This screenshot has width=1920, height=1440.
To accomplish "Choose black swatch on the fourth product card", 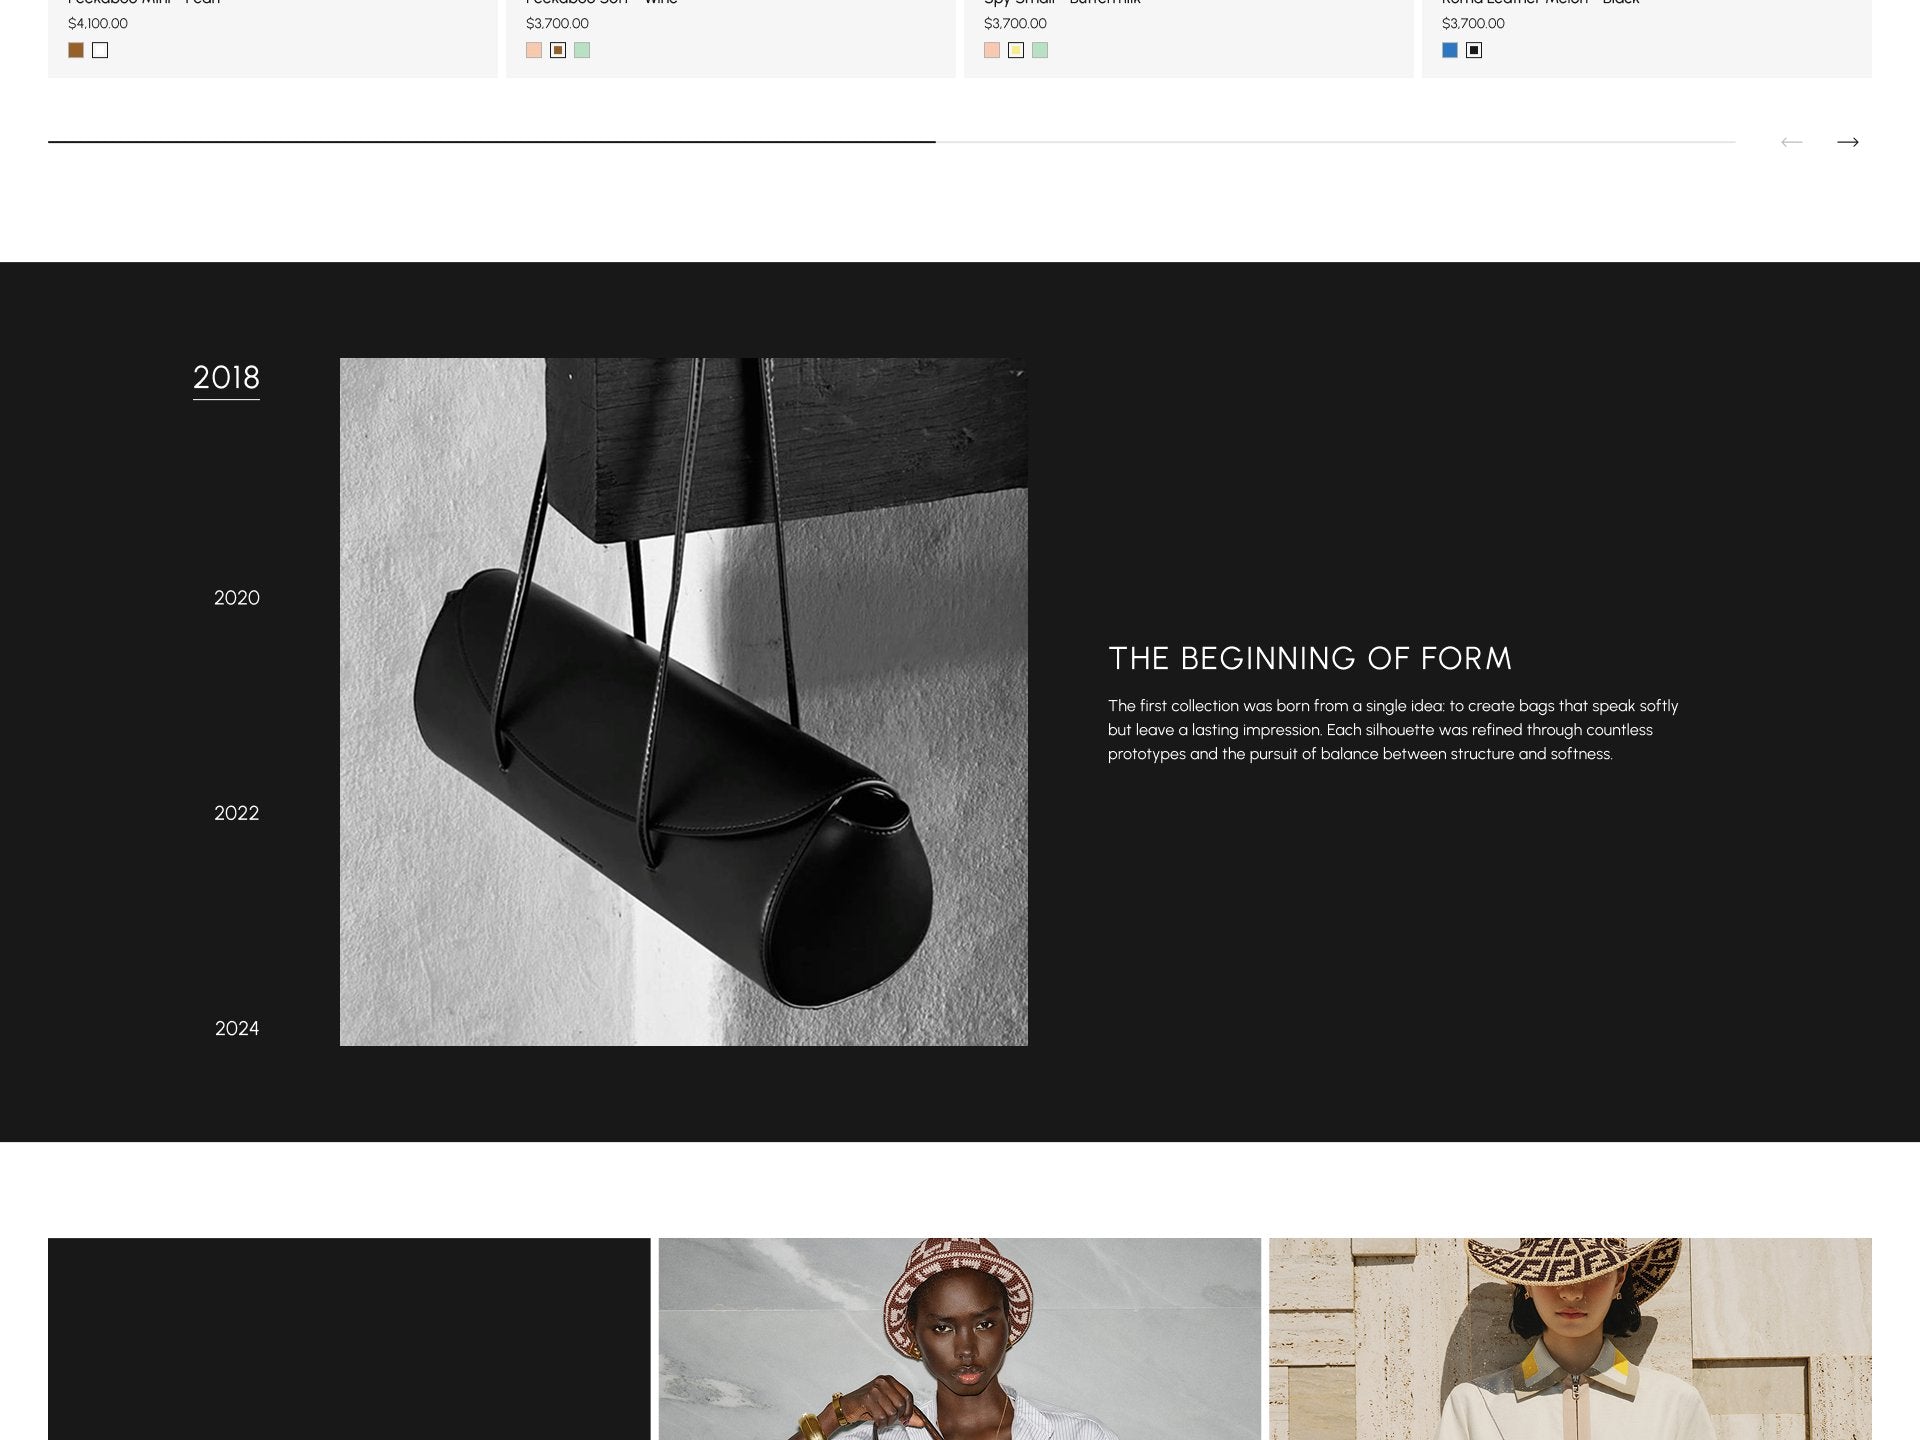I will click(x=1474, y=50).
